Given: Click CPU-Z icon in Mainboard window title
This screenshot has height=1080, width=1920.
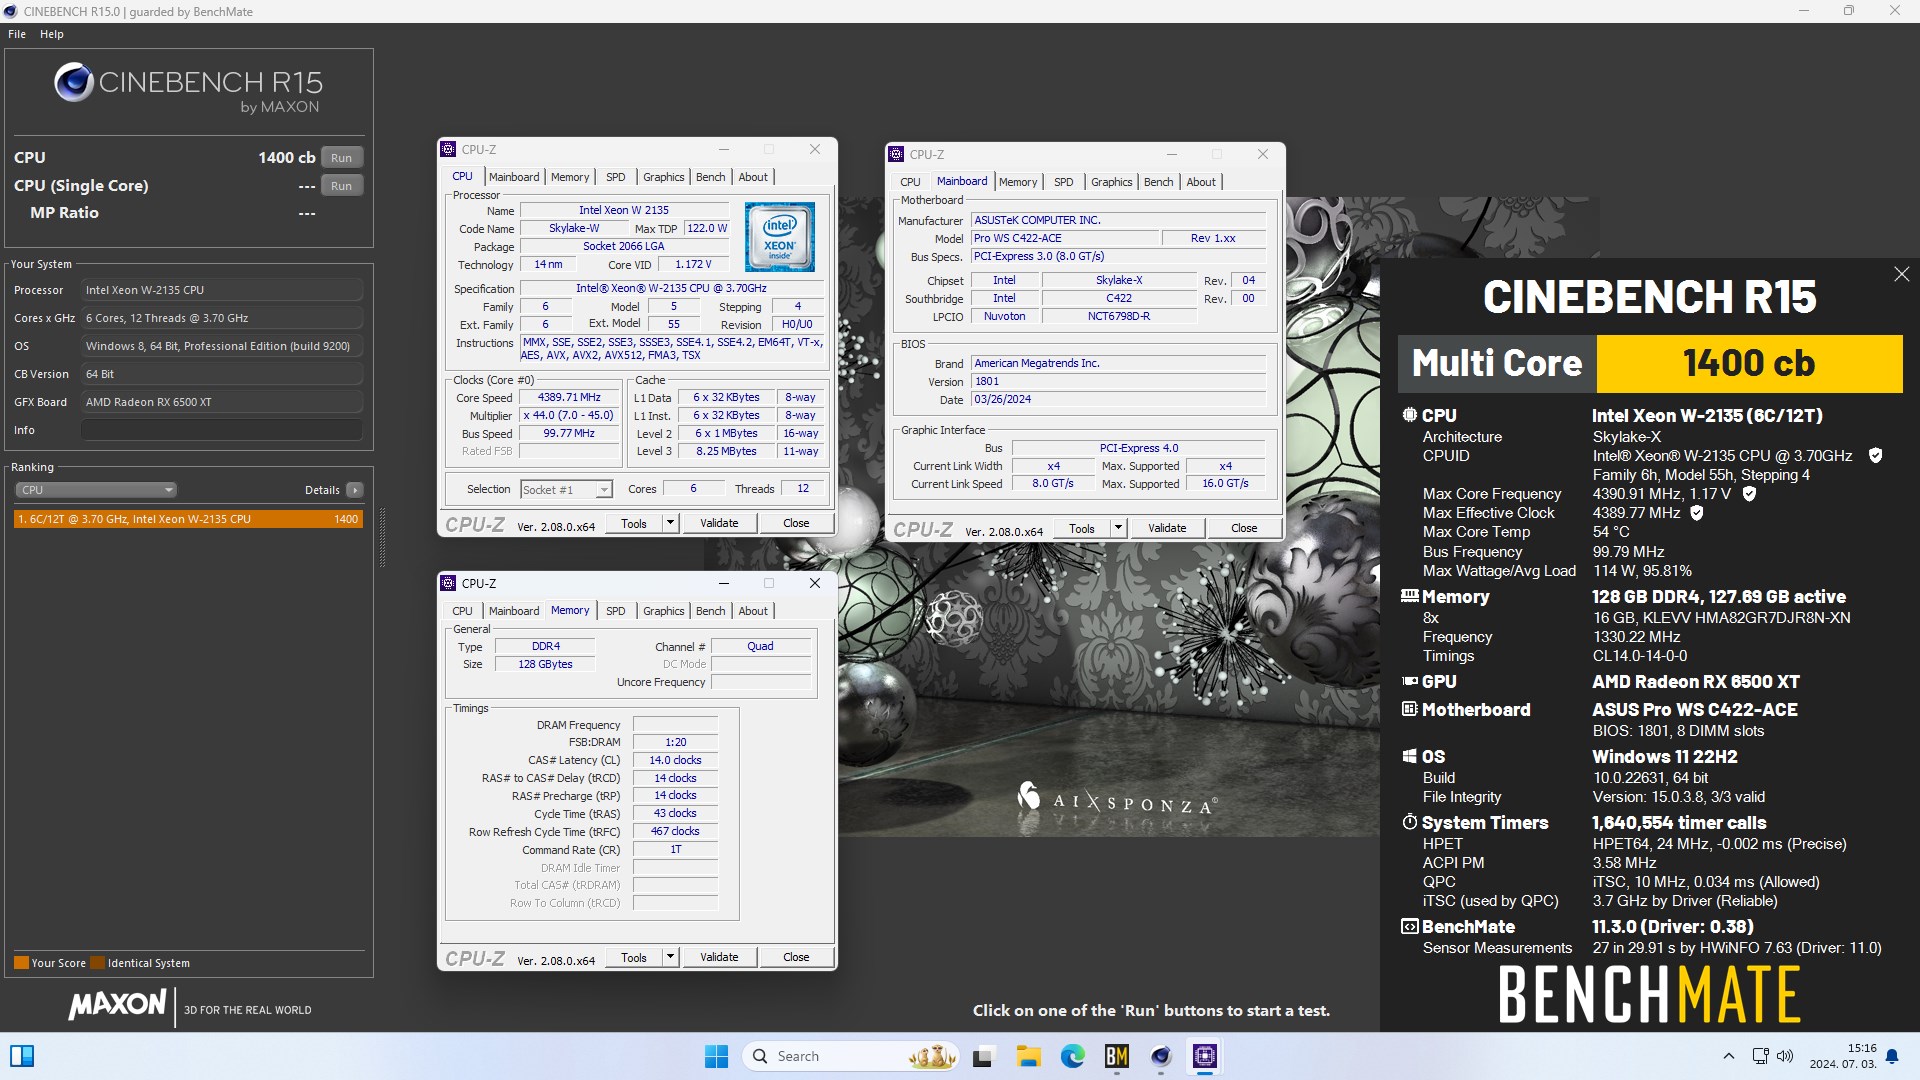Looking at the screenshot, I should 896,154.
